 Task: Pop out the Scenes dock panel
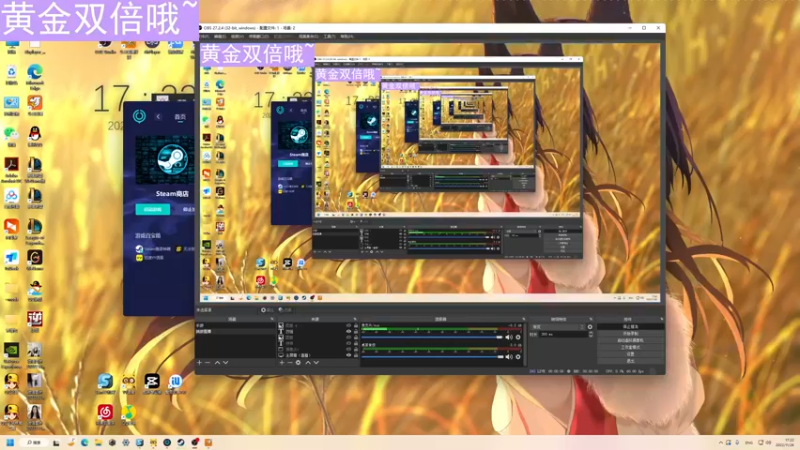tap(272, 319)
